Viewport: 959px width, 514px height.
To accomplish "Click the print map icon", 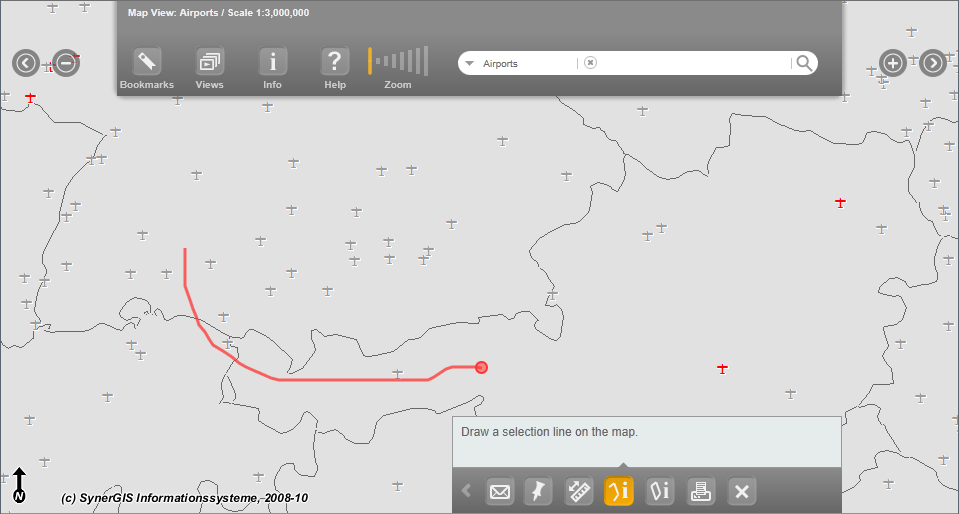I will [701, 491].
